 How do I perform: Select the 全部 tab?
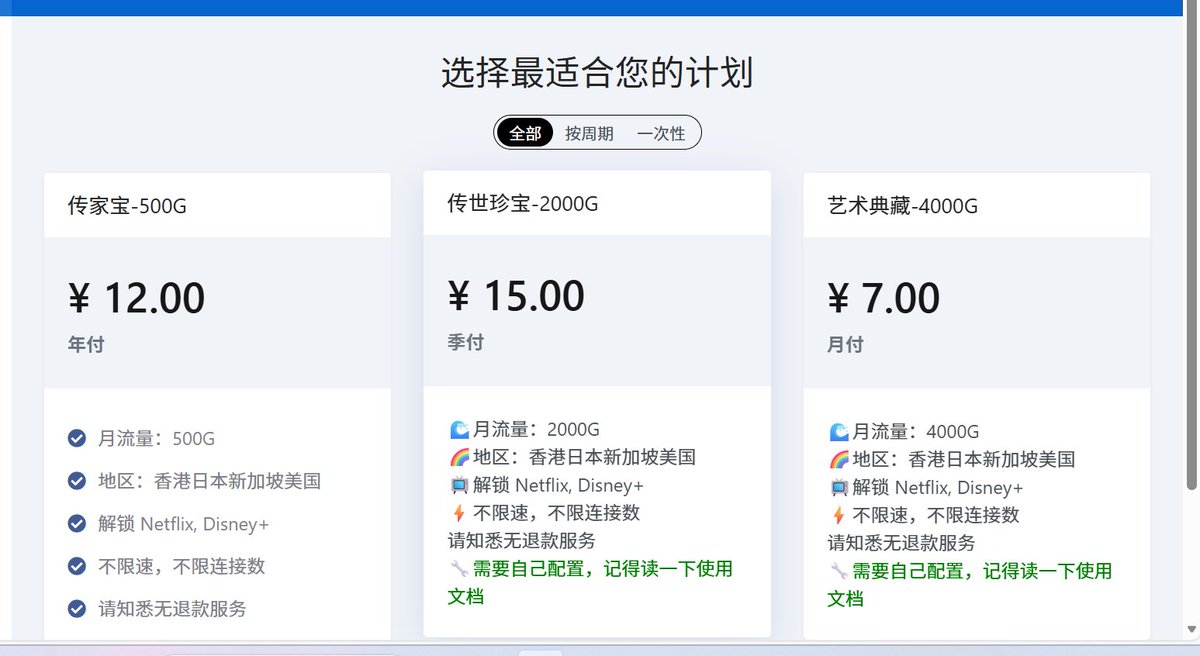pyautogui.click(x=525, y=133)
